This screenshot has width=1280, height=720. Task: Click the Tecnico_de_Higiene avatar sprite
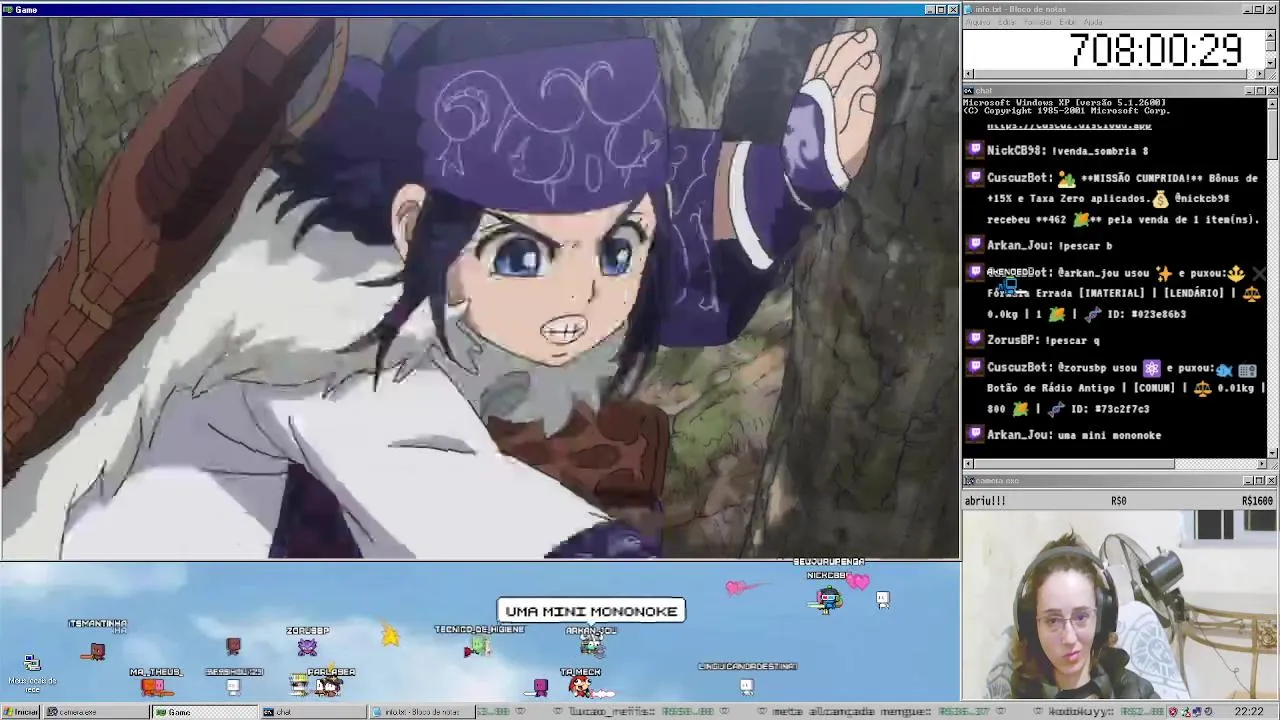[477, 647]
